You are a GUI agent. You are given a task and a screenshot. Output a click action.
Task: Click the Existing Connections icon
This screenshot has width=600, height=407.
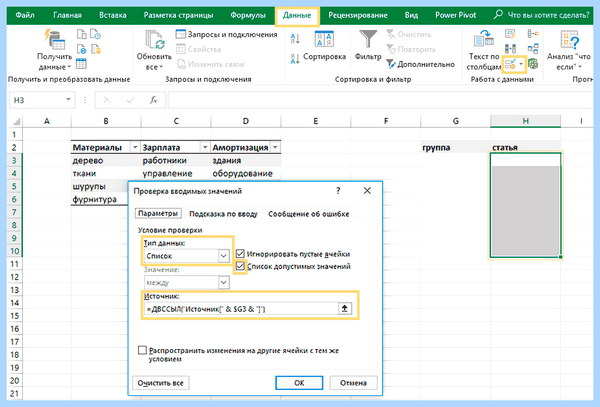coord(96,49)
